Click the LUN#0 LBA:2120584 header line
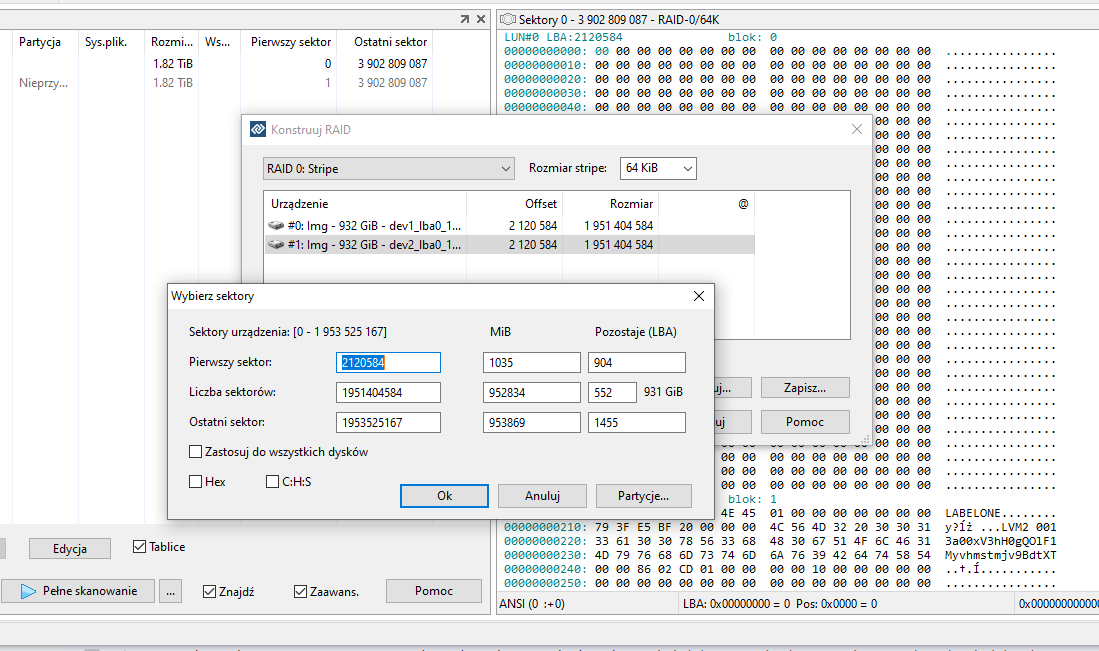The image size is (1099, 651). [x=563, y=37]
